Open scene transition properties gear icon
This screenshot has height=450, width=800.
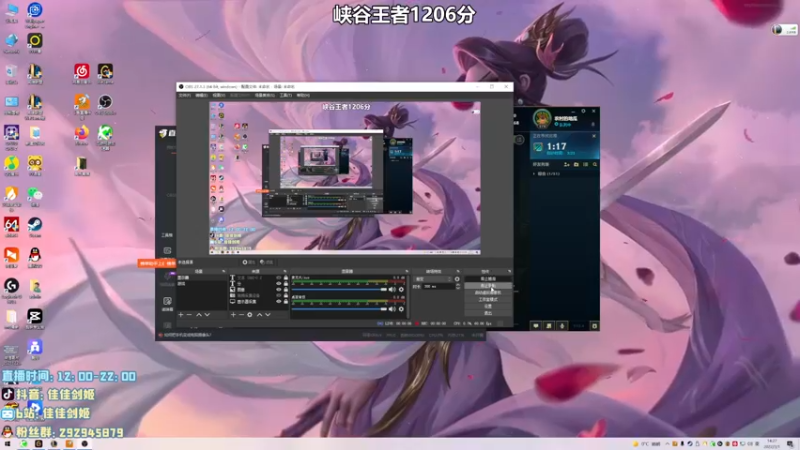click(457, 279)
